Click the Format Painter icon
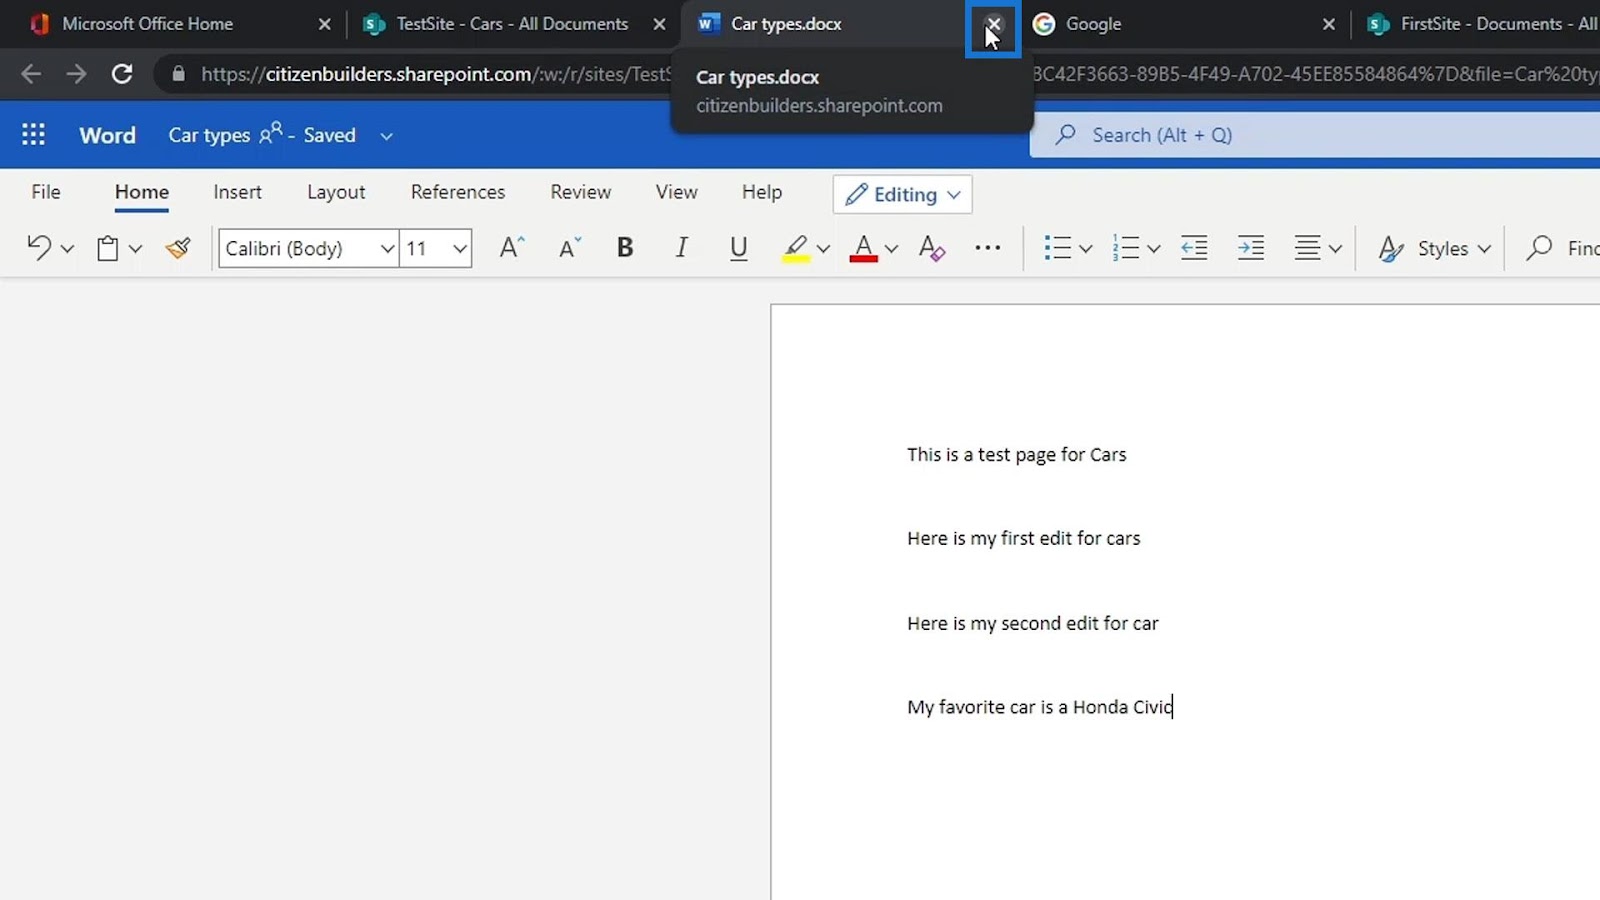 (x=178, y=248)
